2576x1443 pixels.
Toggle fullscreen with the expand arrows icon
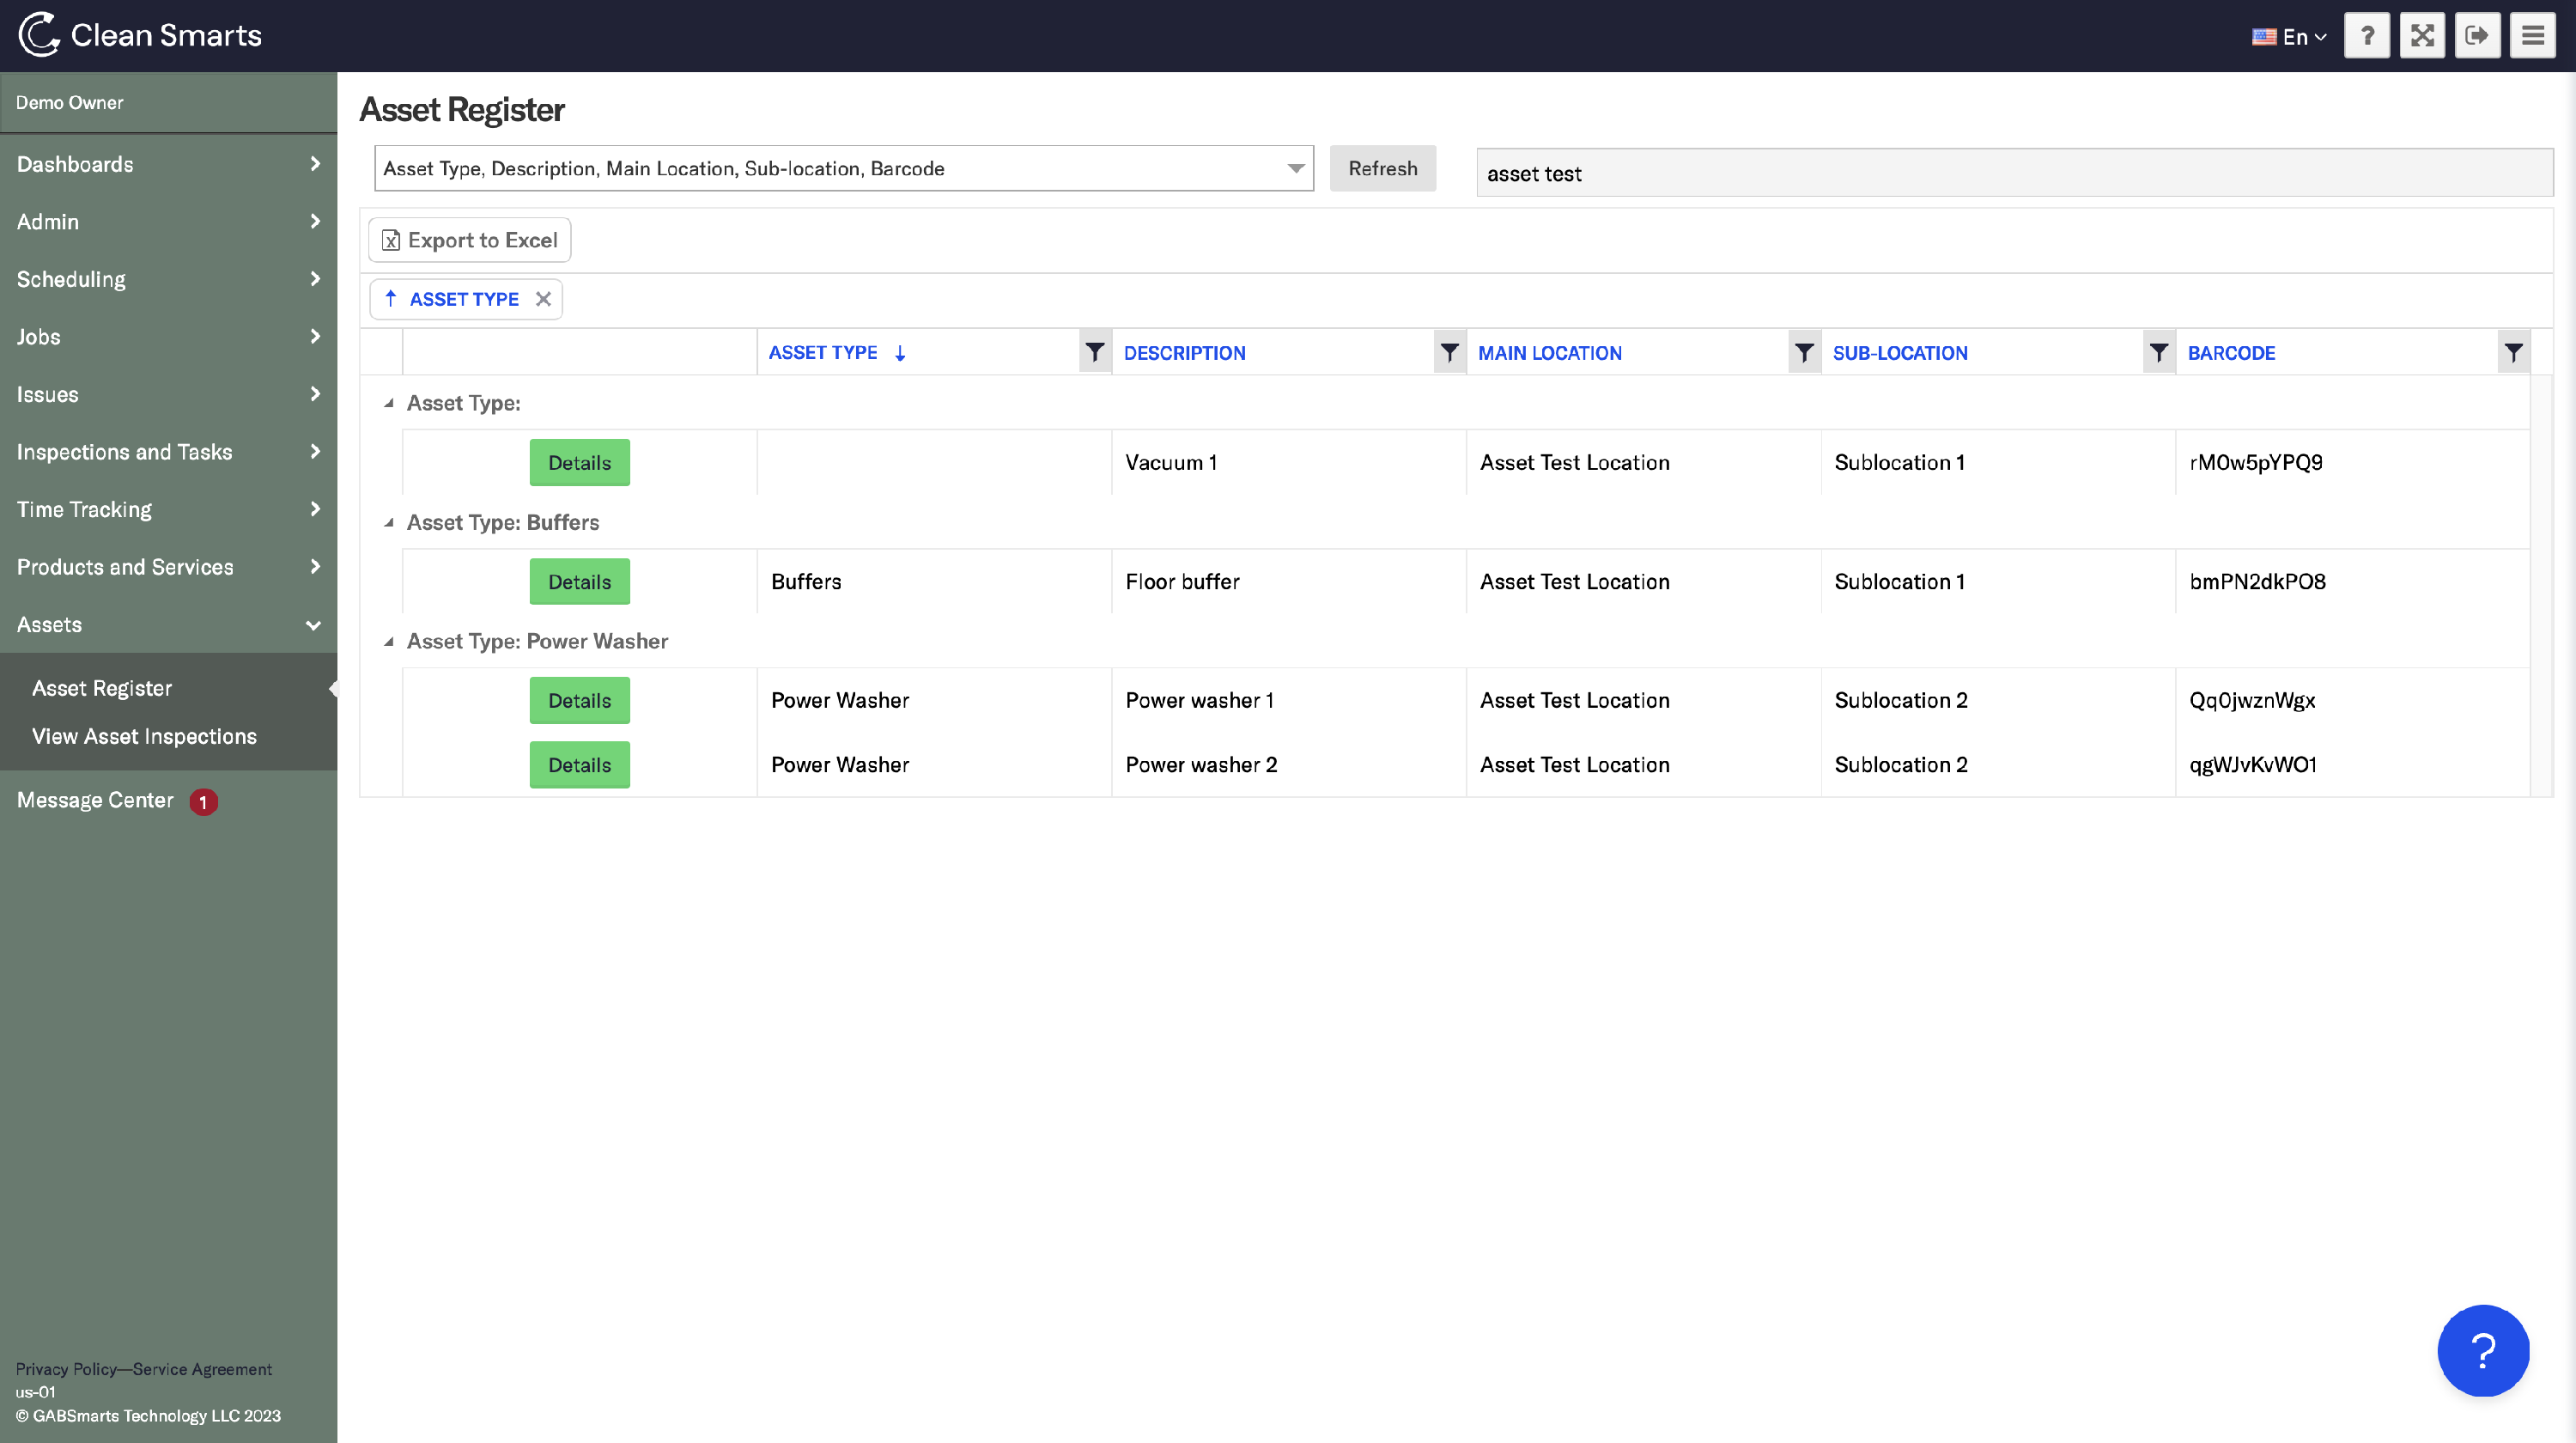2421,36
